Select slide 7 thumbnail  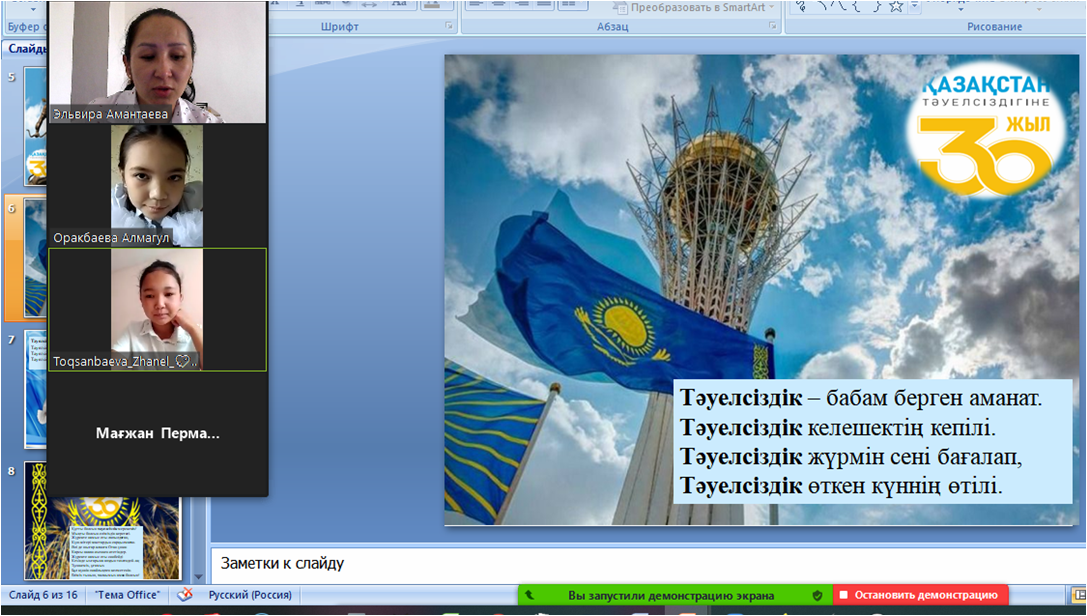[x=33, y=388]
